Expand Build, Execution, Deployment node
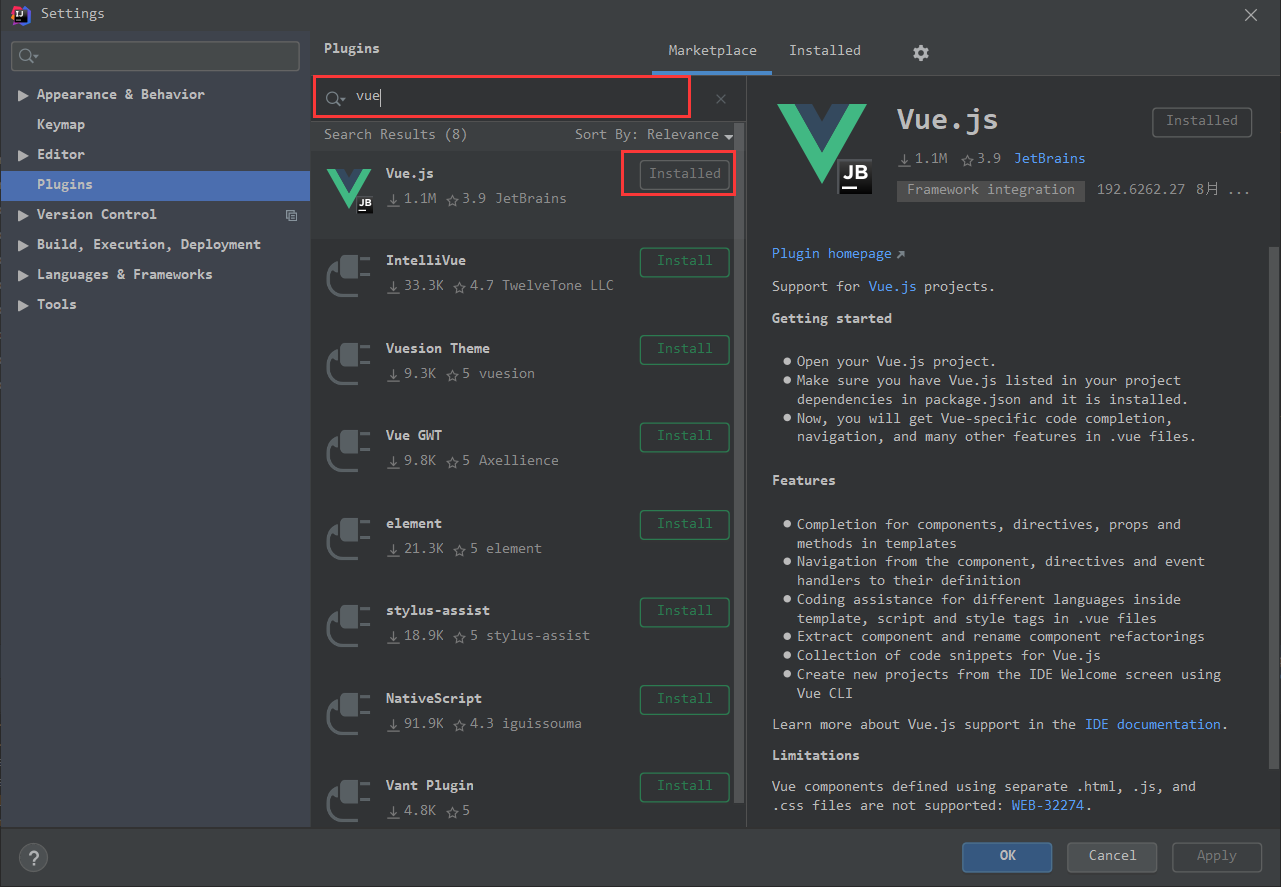 click(x=23, y=245)
